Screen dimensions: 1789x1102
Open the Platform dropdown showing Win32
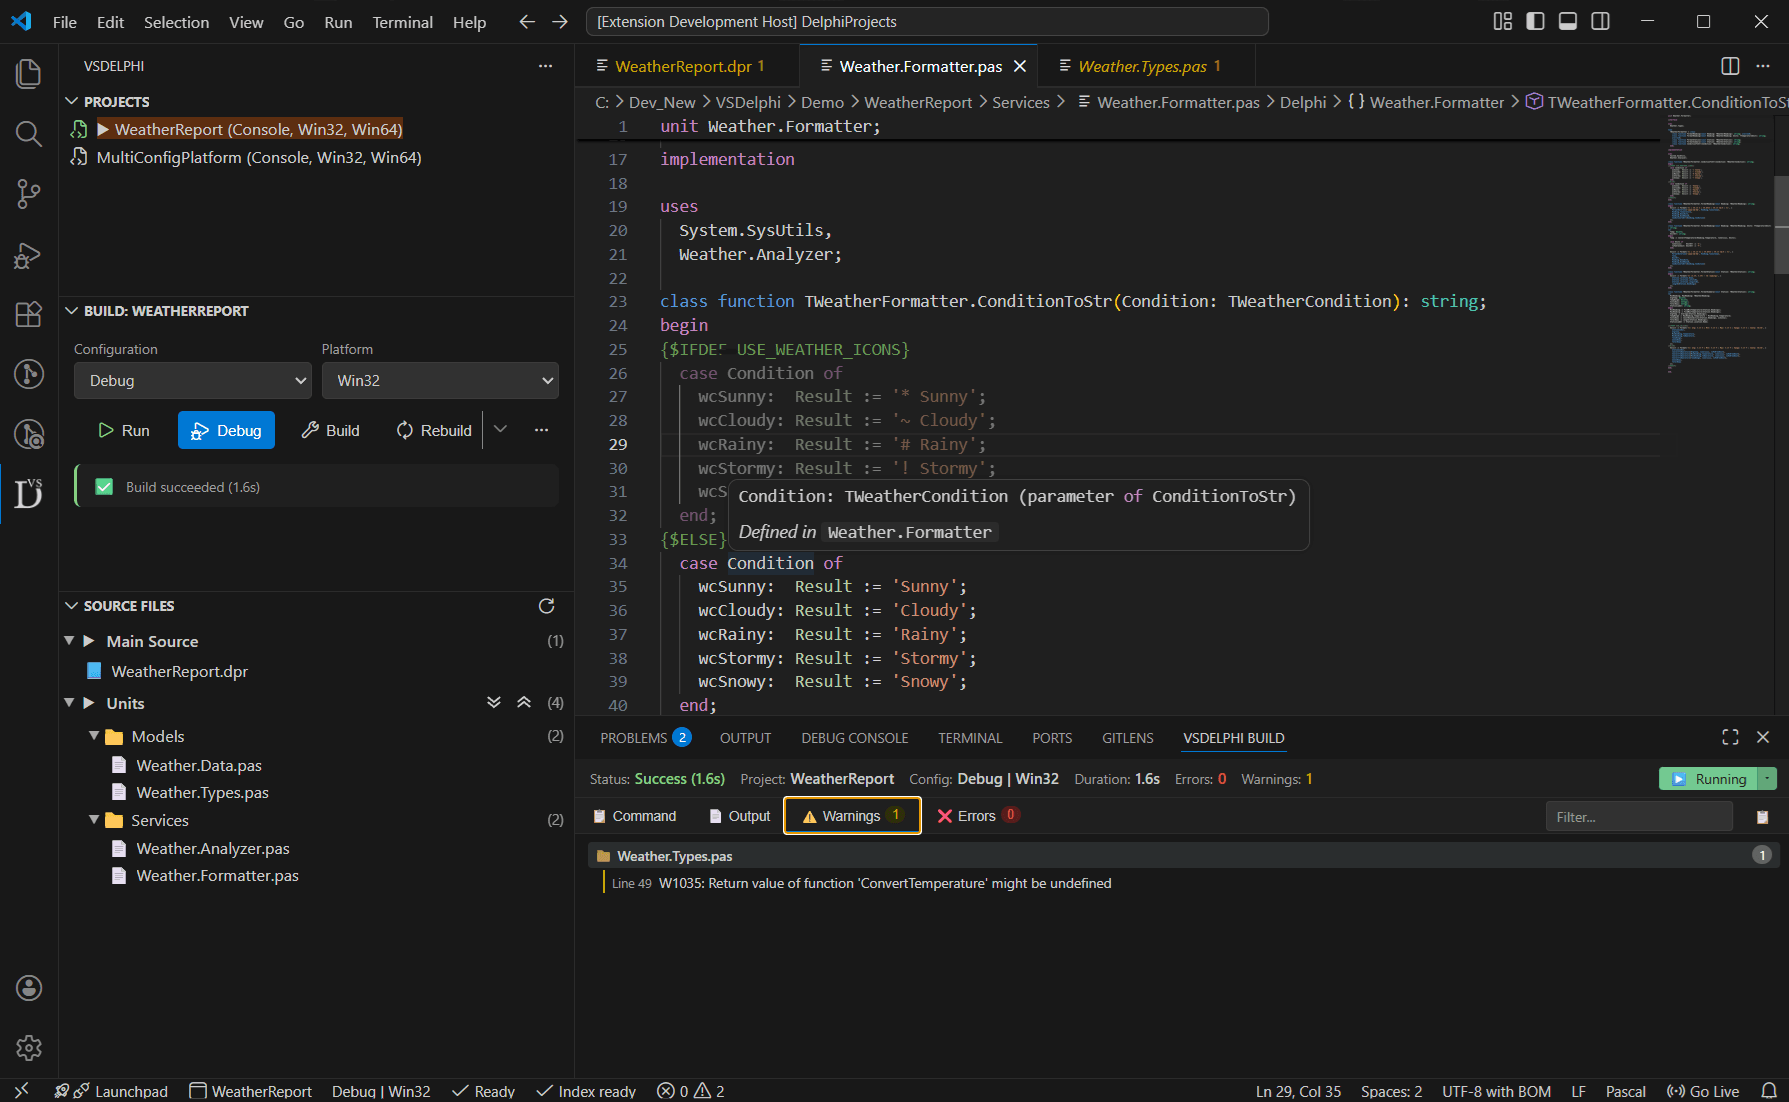click(440, 380)
